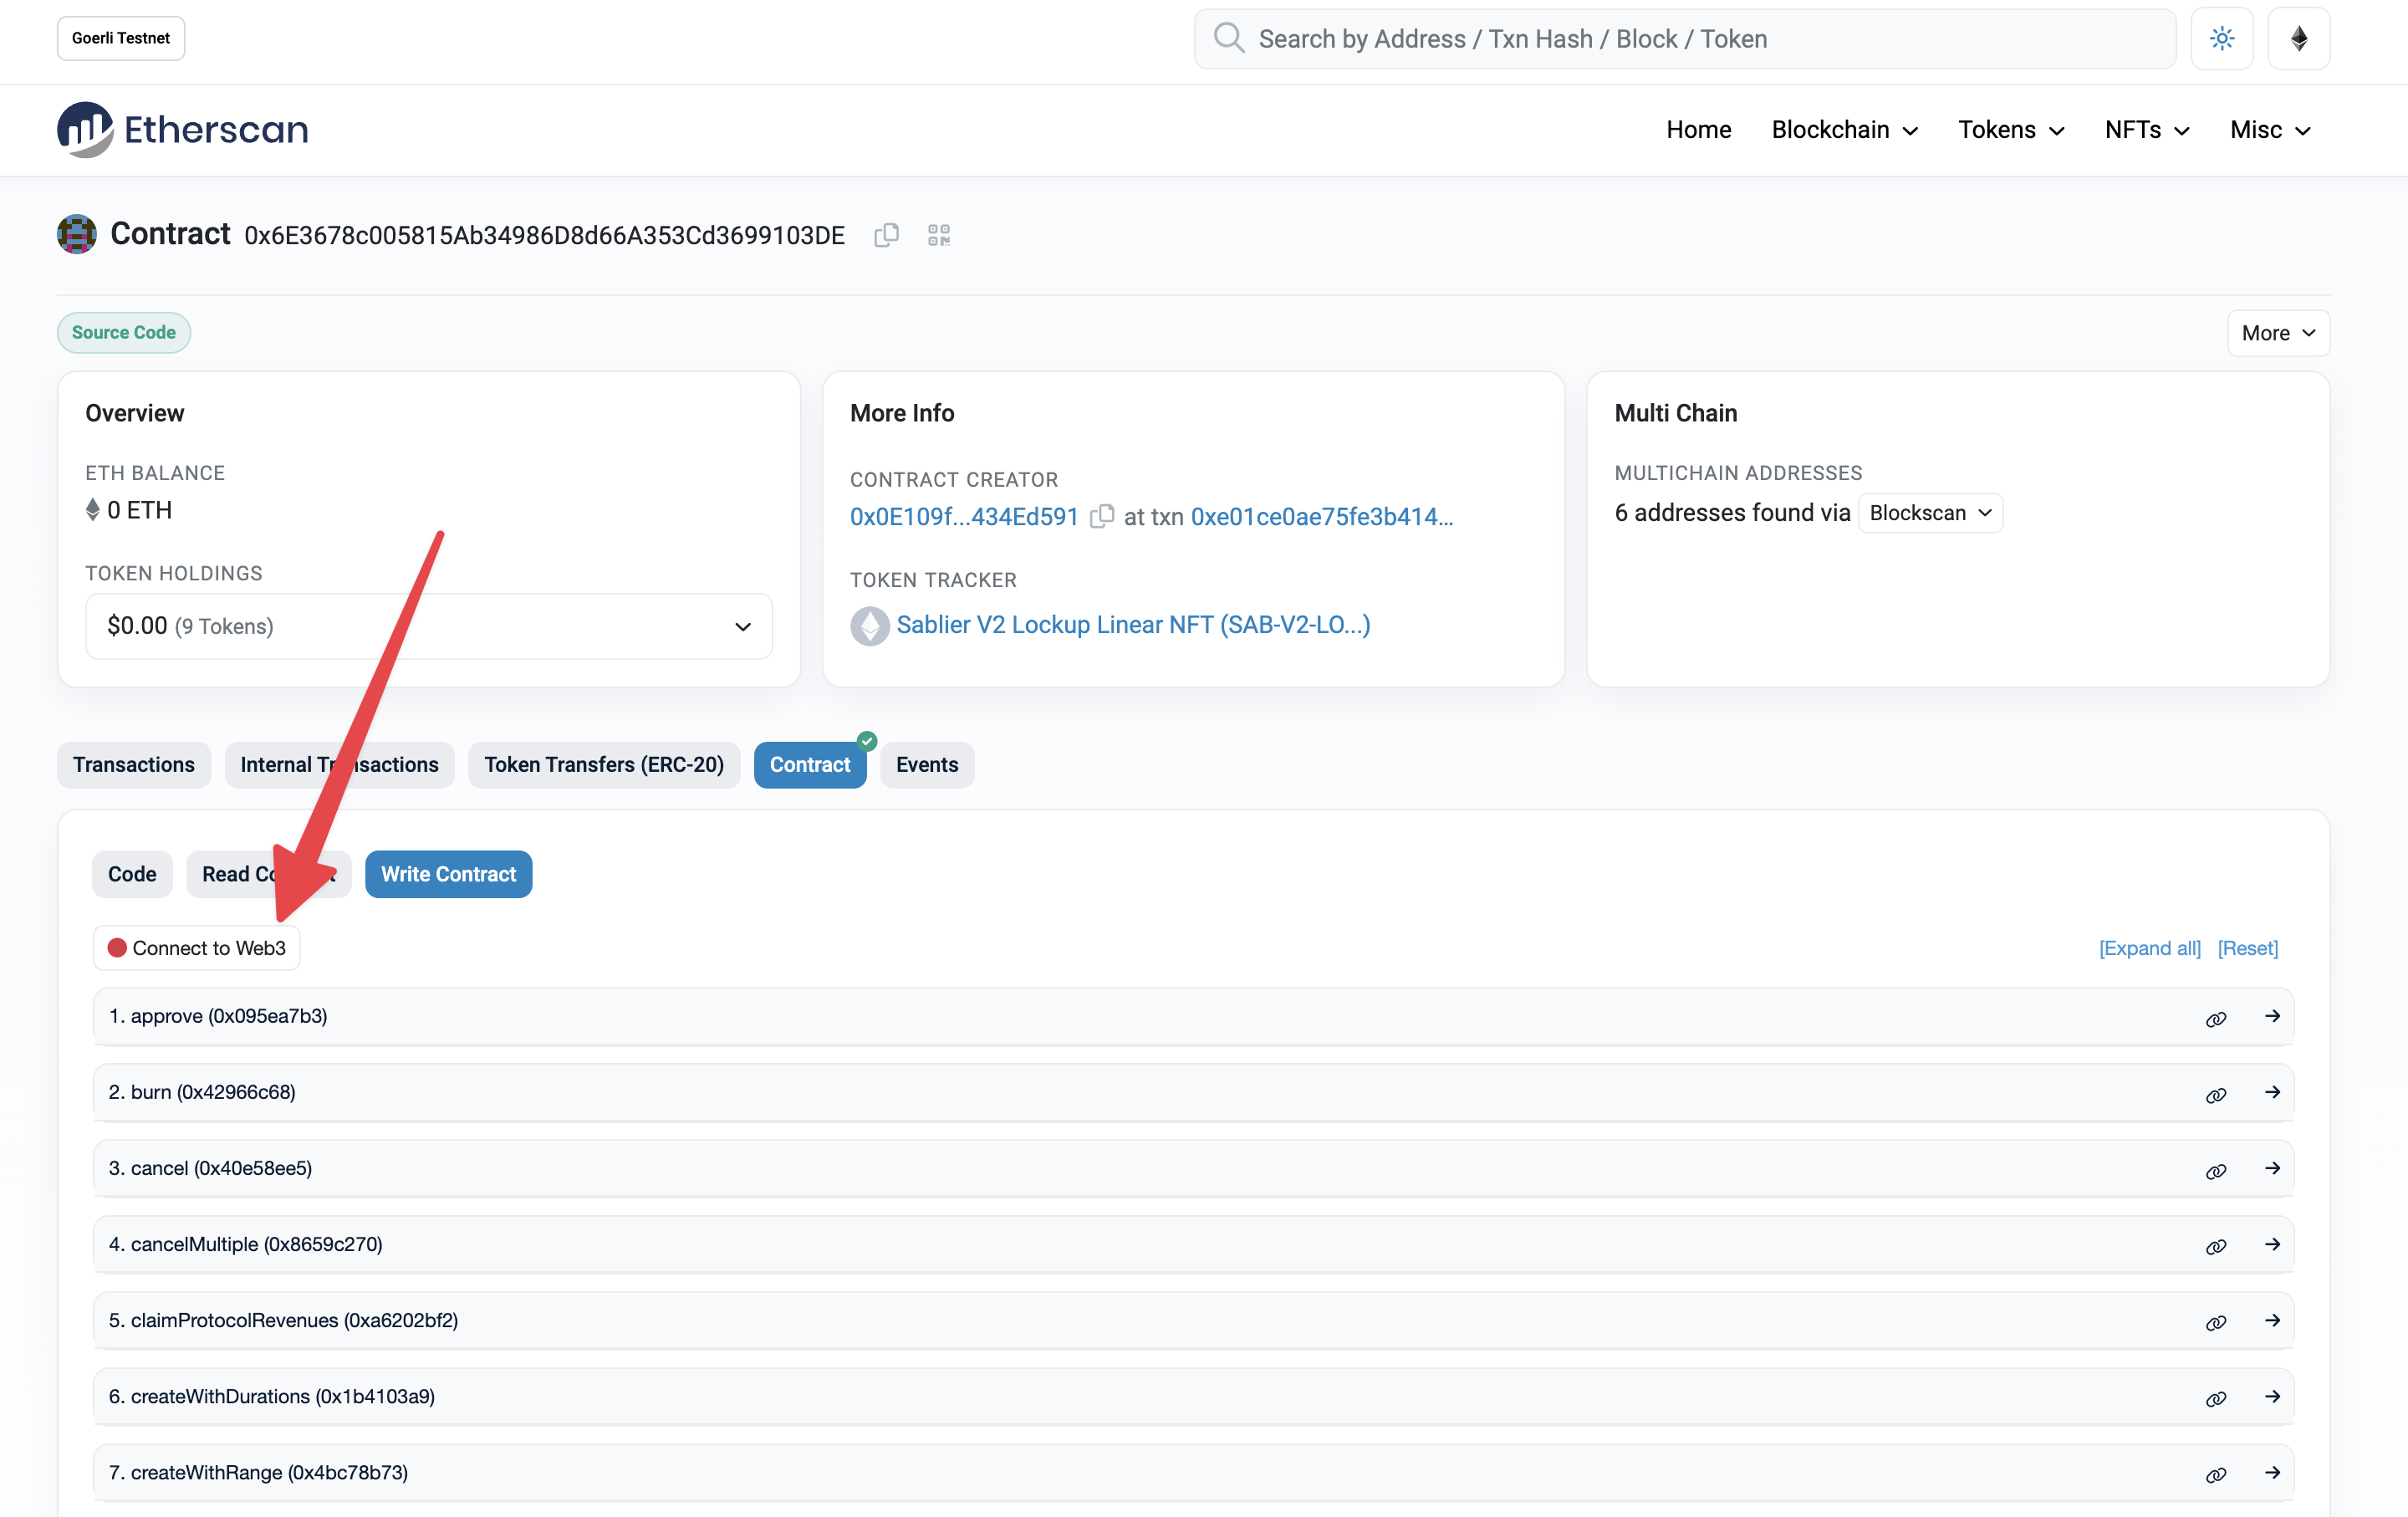Click the Ethereum network icon top right
The height and width of the screenshot is (1517, 2408).
(x=2298, y=37)
